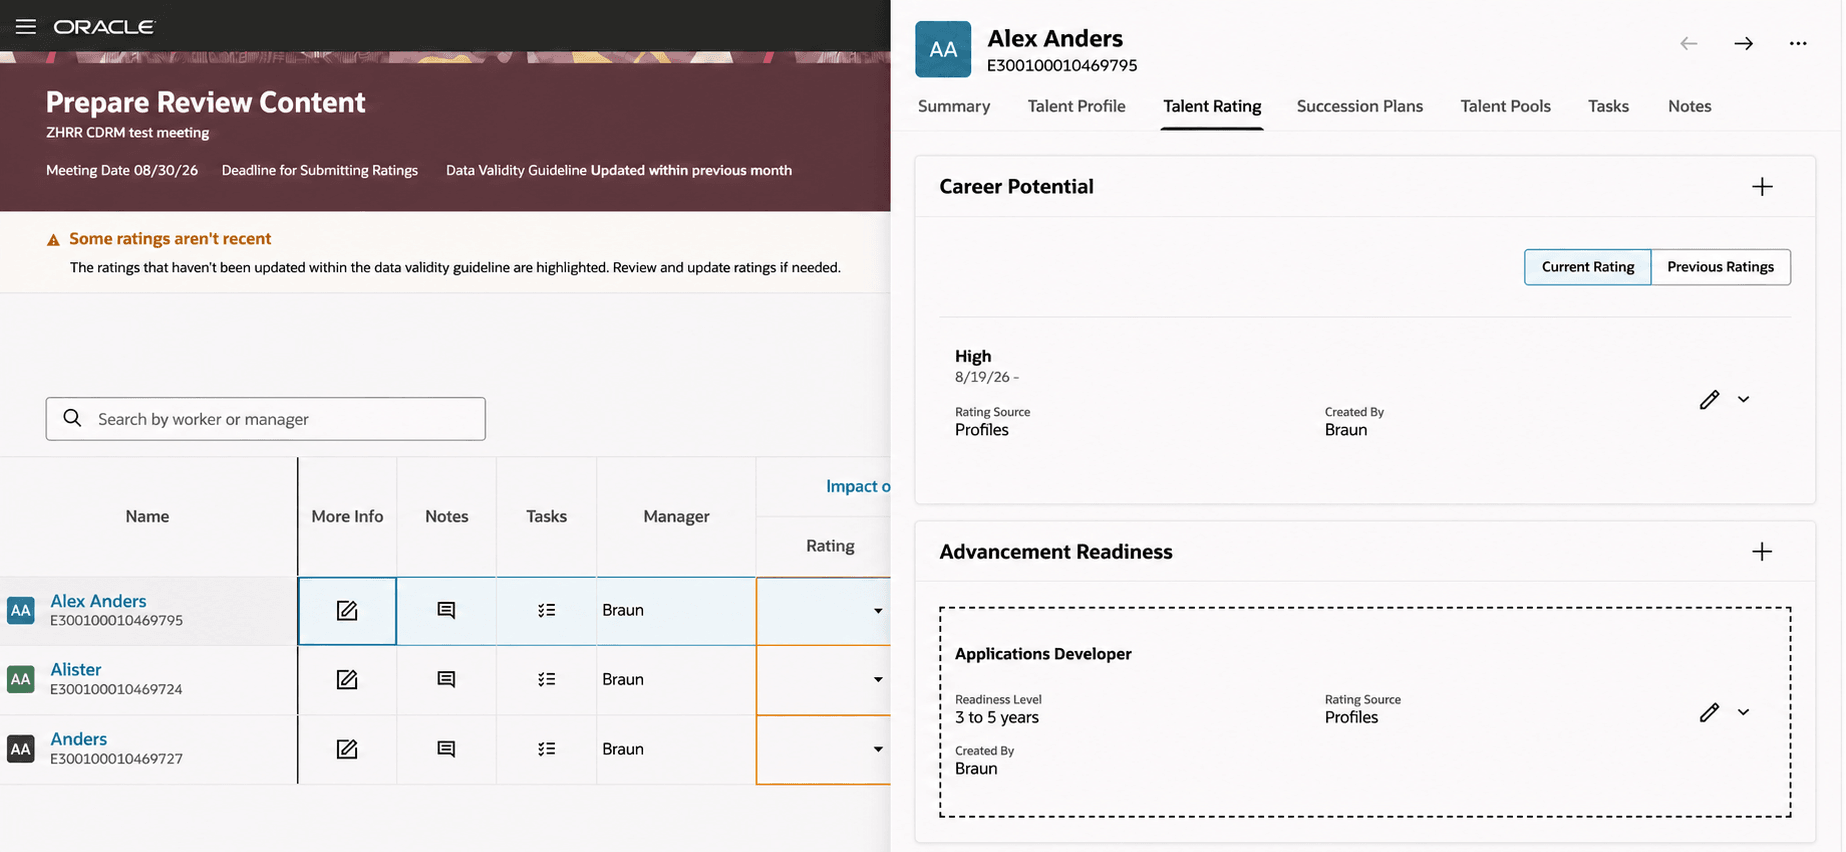
Task: Click 'Meeting Date 08/30/26' text
Action: click(x=122, y=170)
